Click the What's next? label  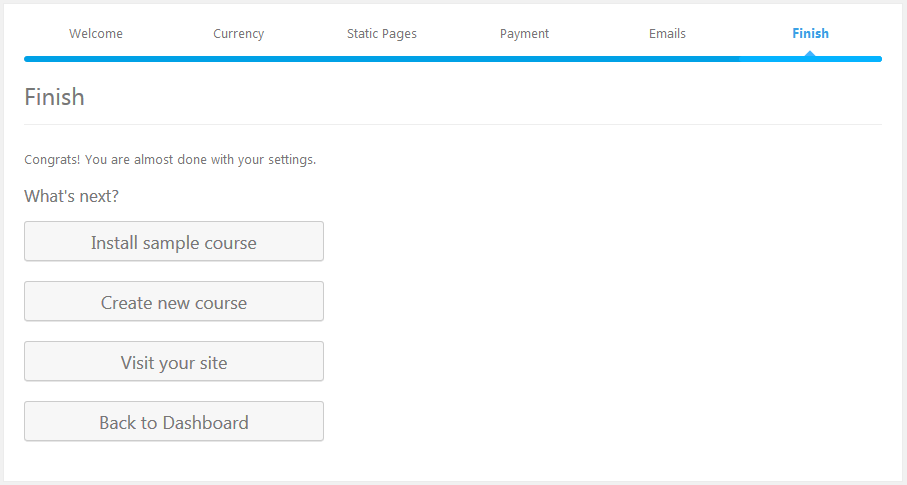click(72, 196)
